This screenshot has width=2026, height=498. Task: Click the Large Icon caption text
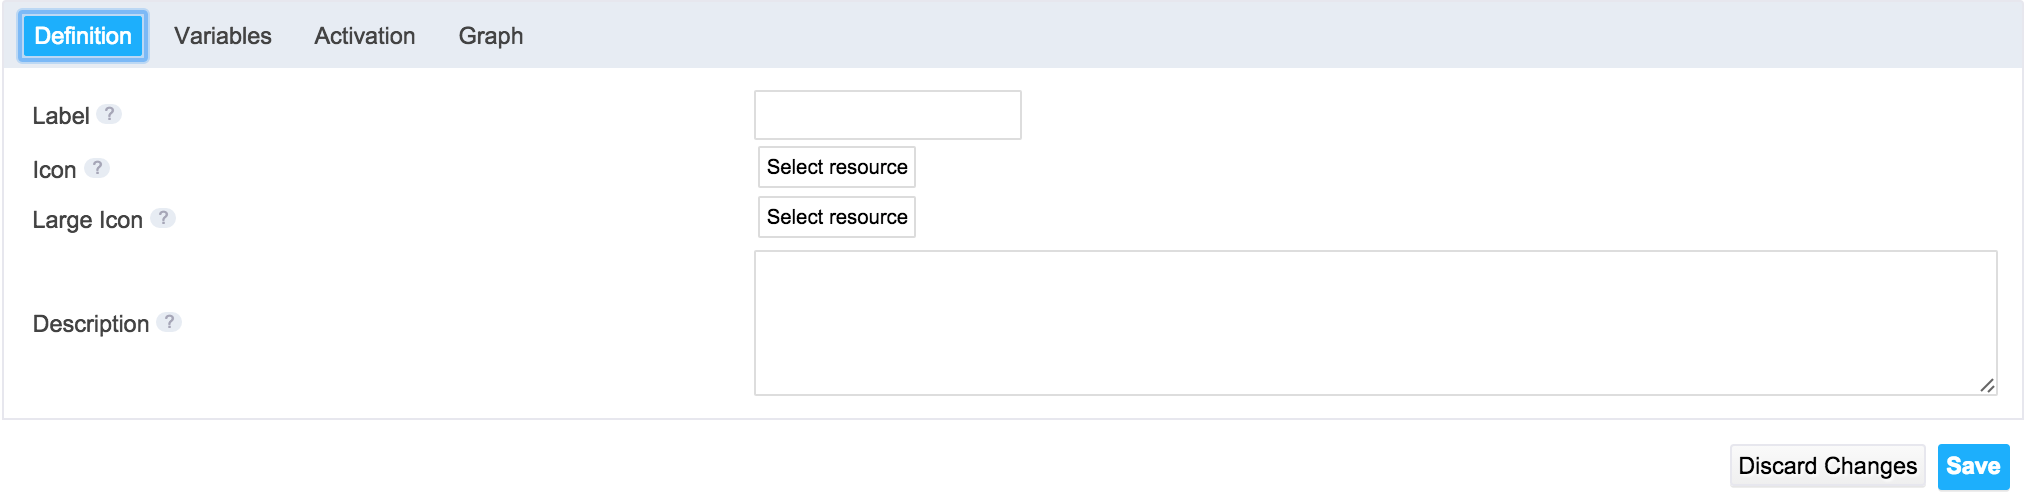point(88,220)
